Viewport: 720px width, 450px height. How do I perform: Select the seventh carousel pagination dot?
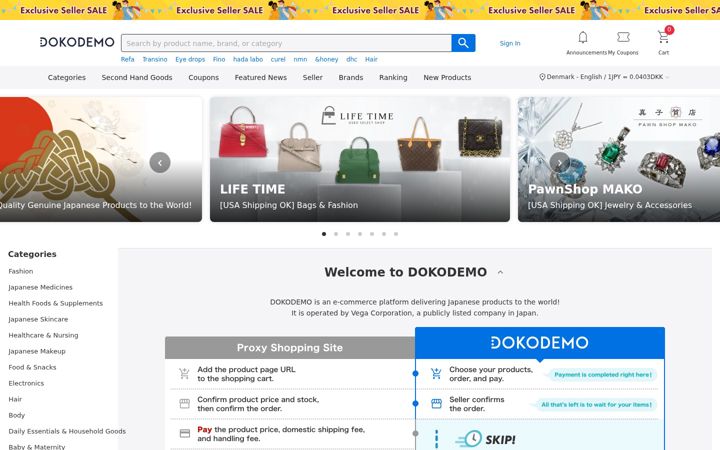point(396,234)
